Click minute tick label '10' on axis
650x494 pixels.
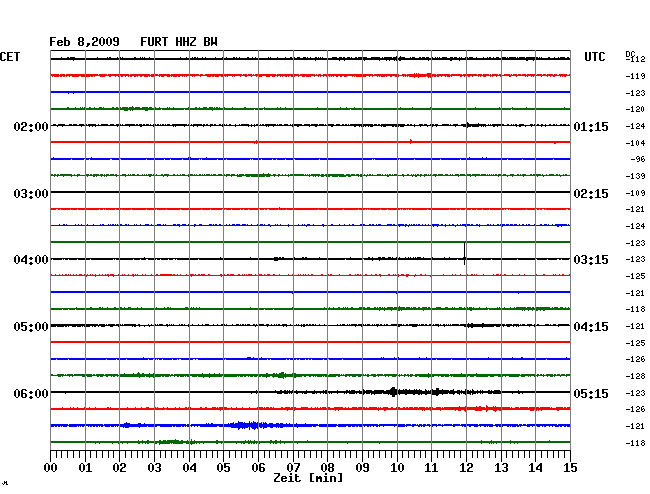[397, 467]
